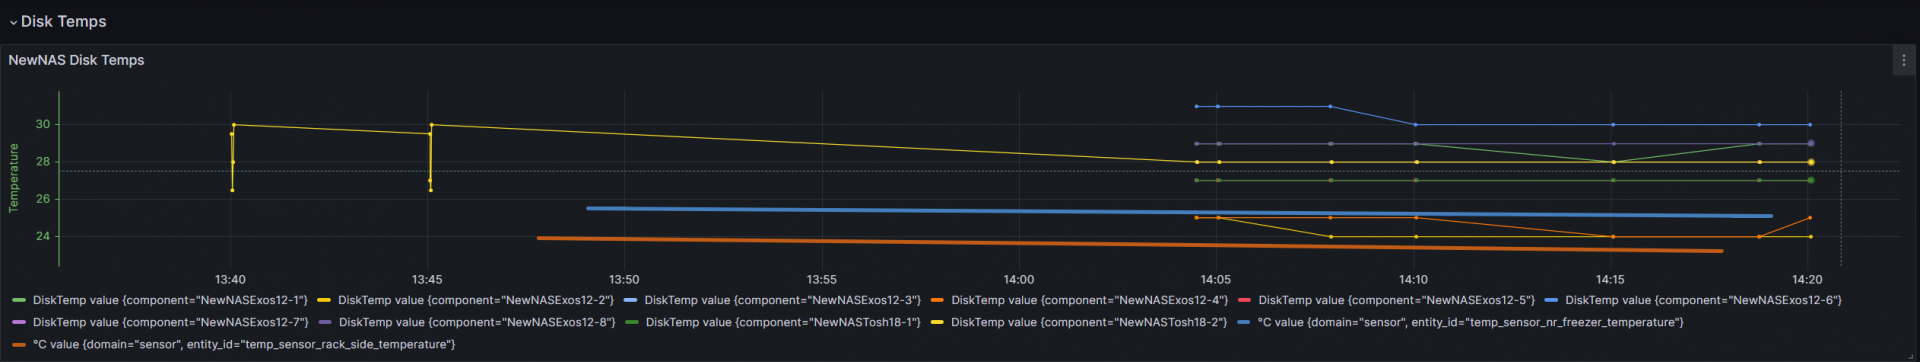The height and width of the screenshot is (362, 1920).
Task: Open color picker for NewNASExos12-2 swatch
Action: 324,300
